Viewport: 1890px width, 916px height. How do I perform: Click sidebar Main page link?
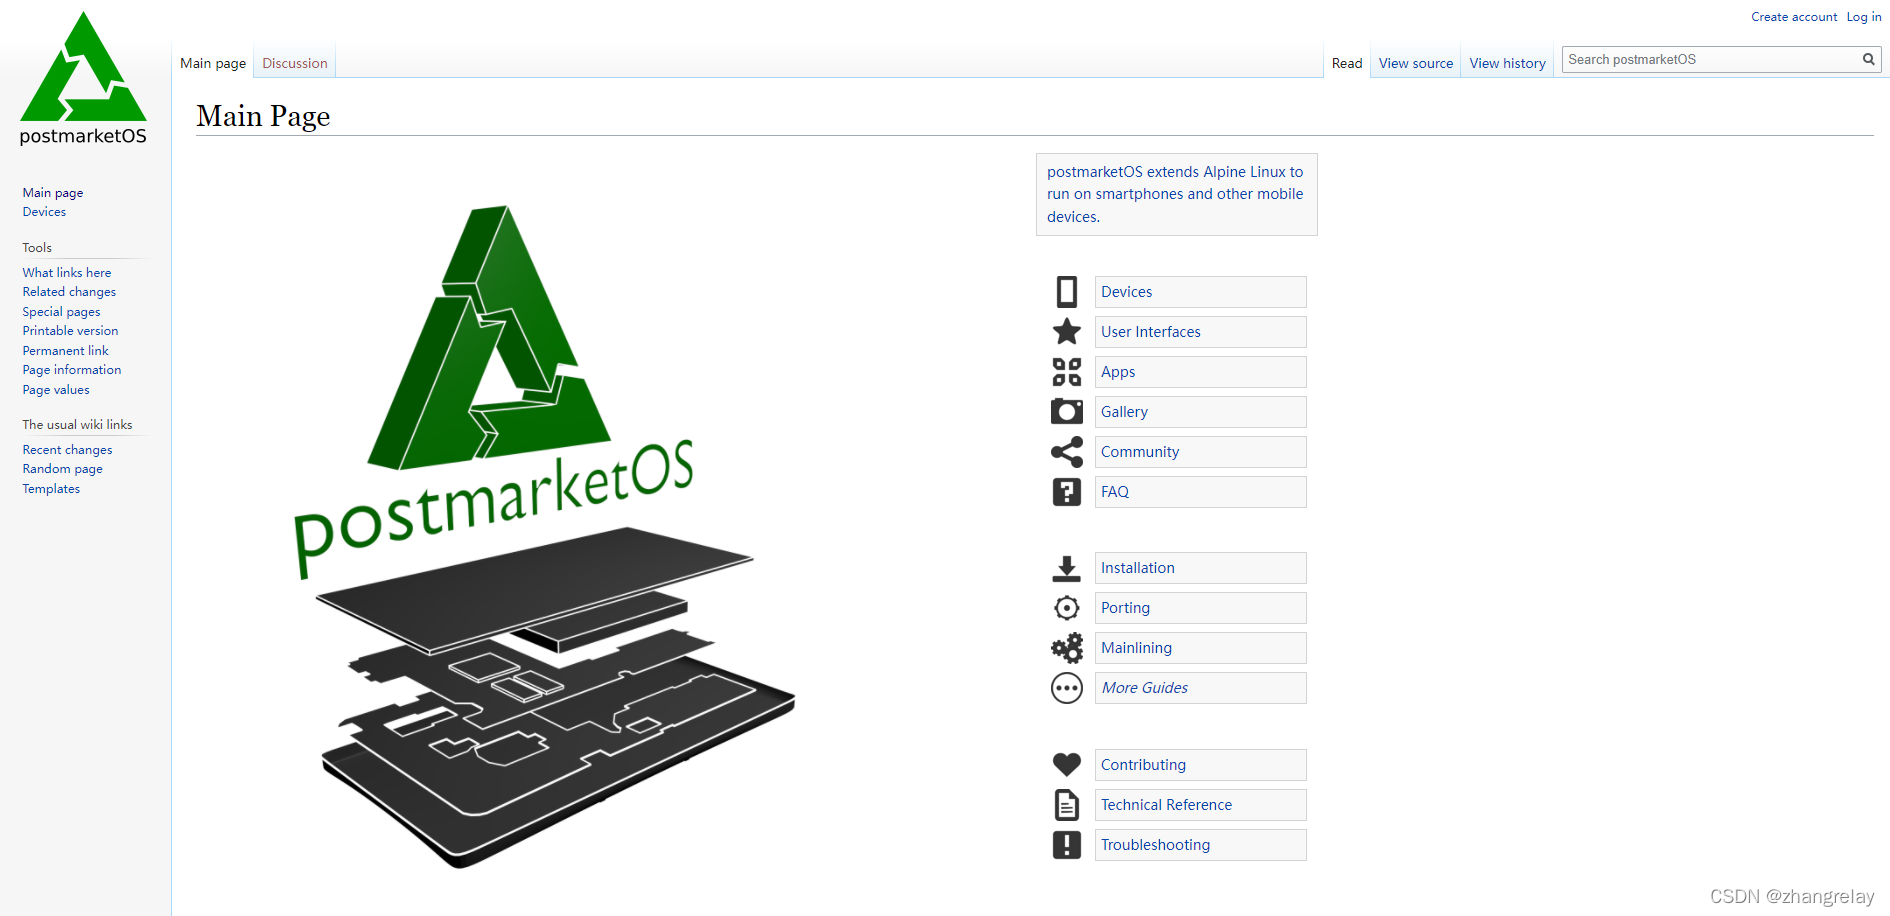pos(53,193)
